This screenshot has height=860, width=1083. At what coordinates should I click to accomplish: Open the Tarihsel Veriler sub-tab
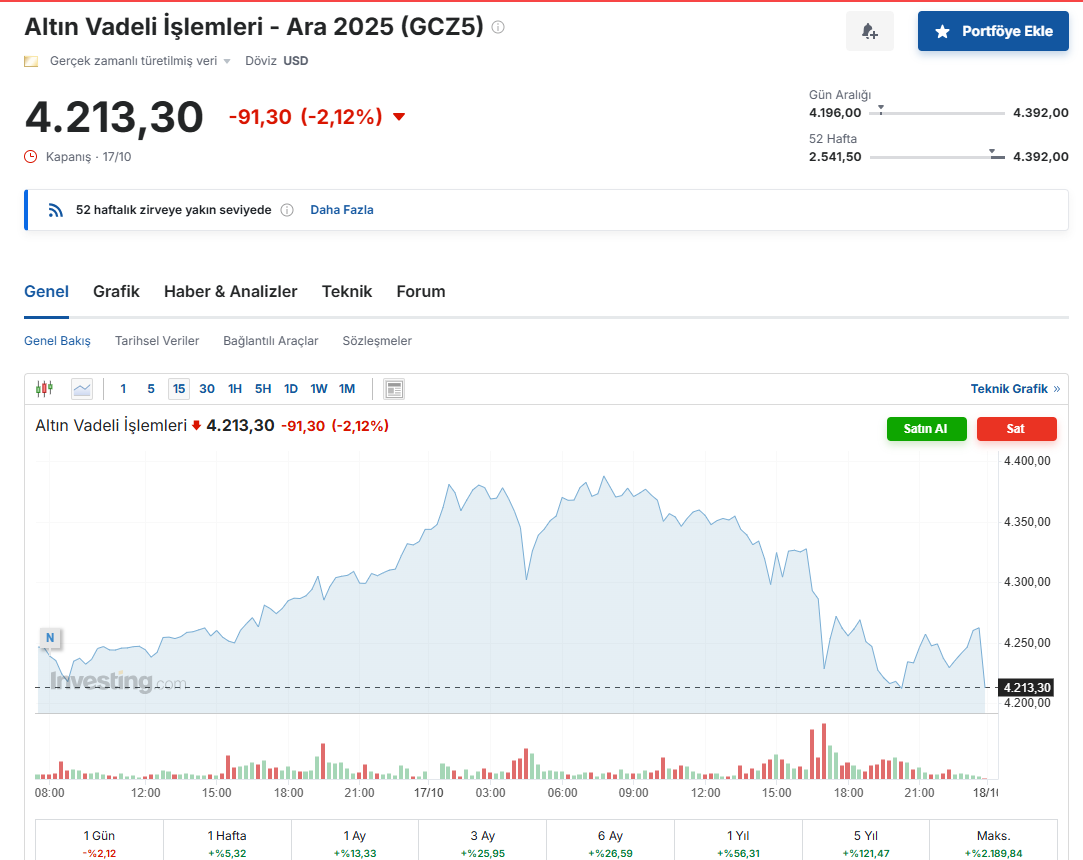(157, 341)
